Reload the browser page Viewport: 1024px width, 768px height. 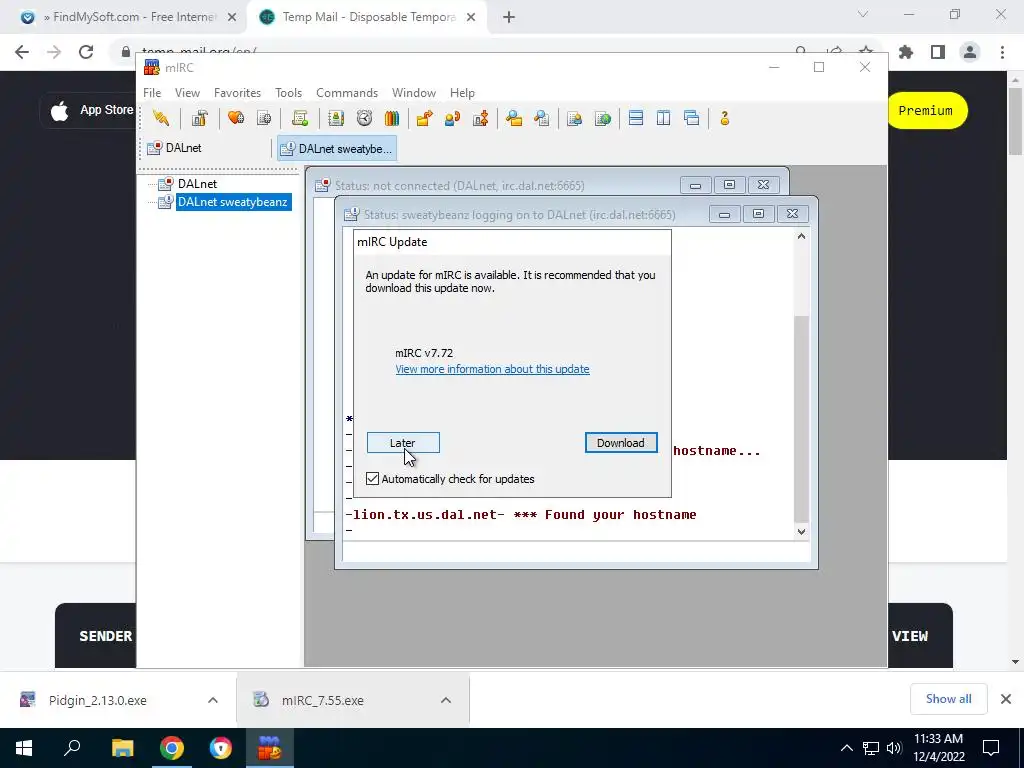[x=86, y=52]
